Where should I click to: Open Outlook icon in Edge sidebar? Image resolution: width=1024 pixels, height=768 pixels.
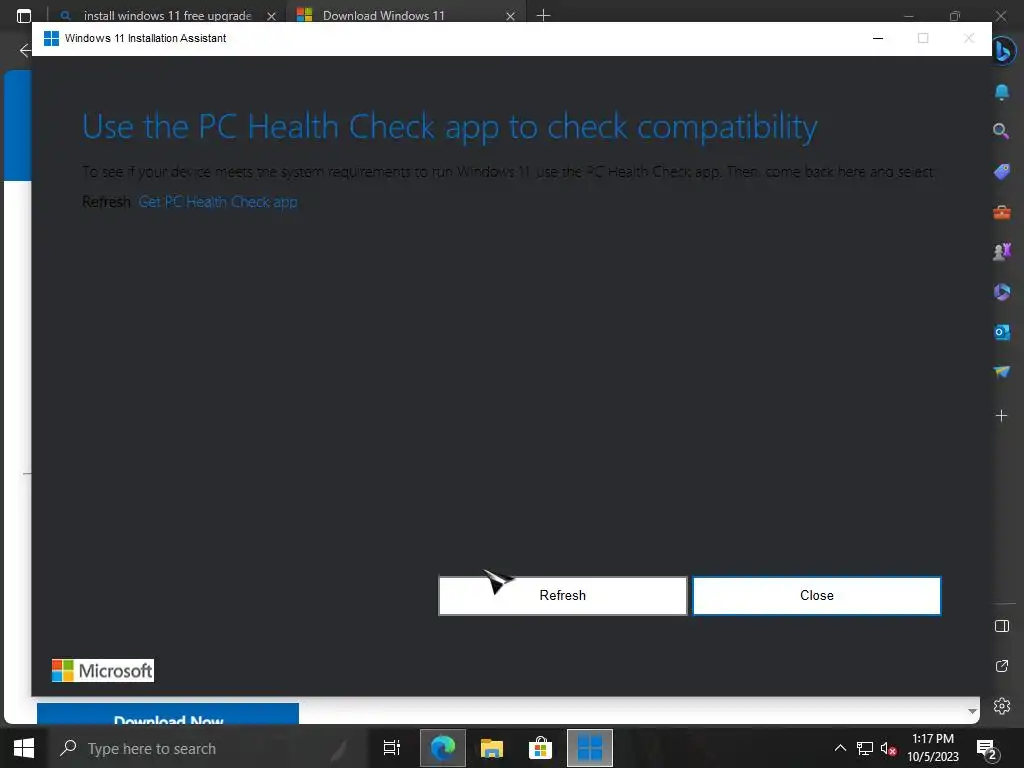coord(1002,332)
